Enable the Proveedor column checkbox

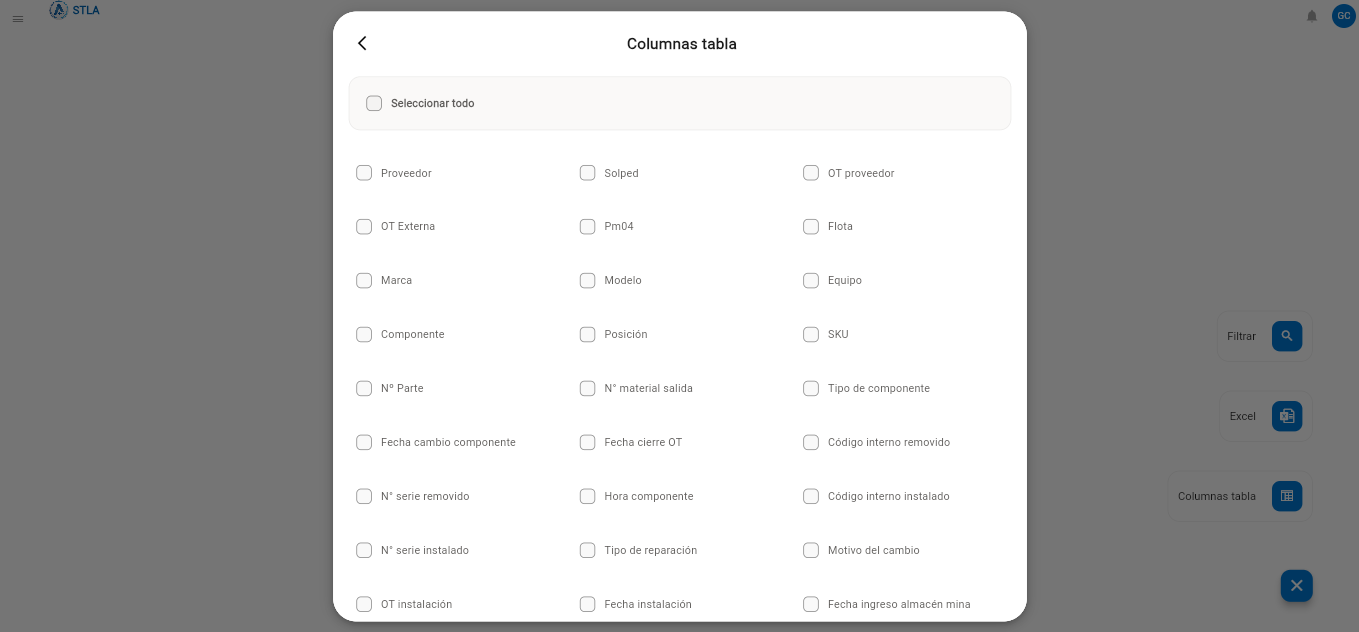tap(364, 173)
